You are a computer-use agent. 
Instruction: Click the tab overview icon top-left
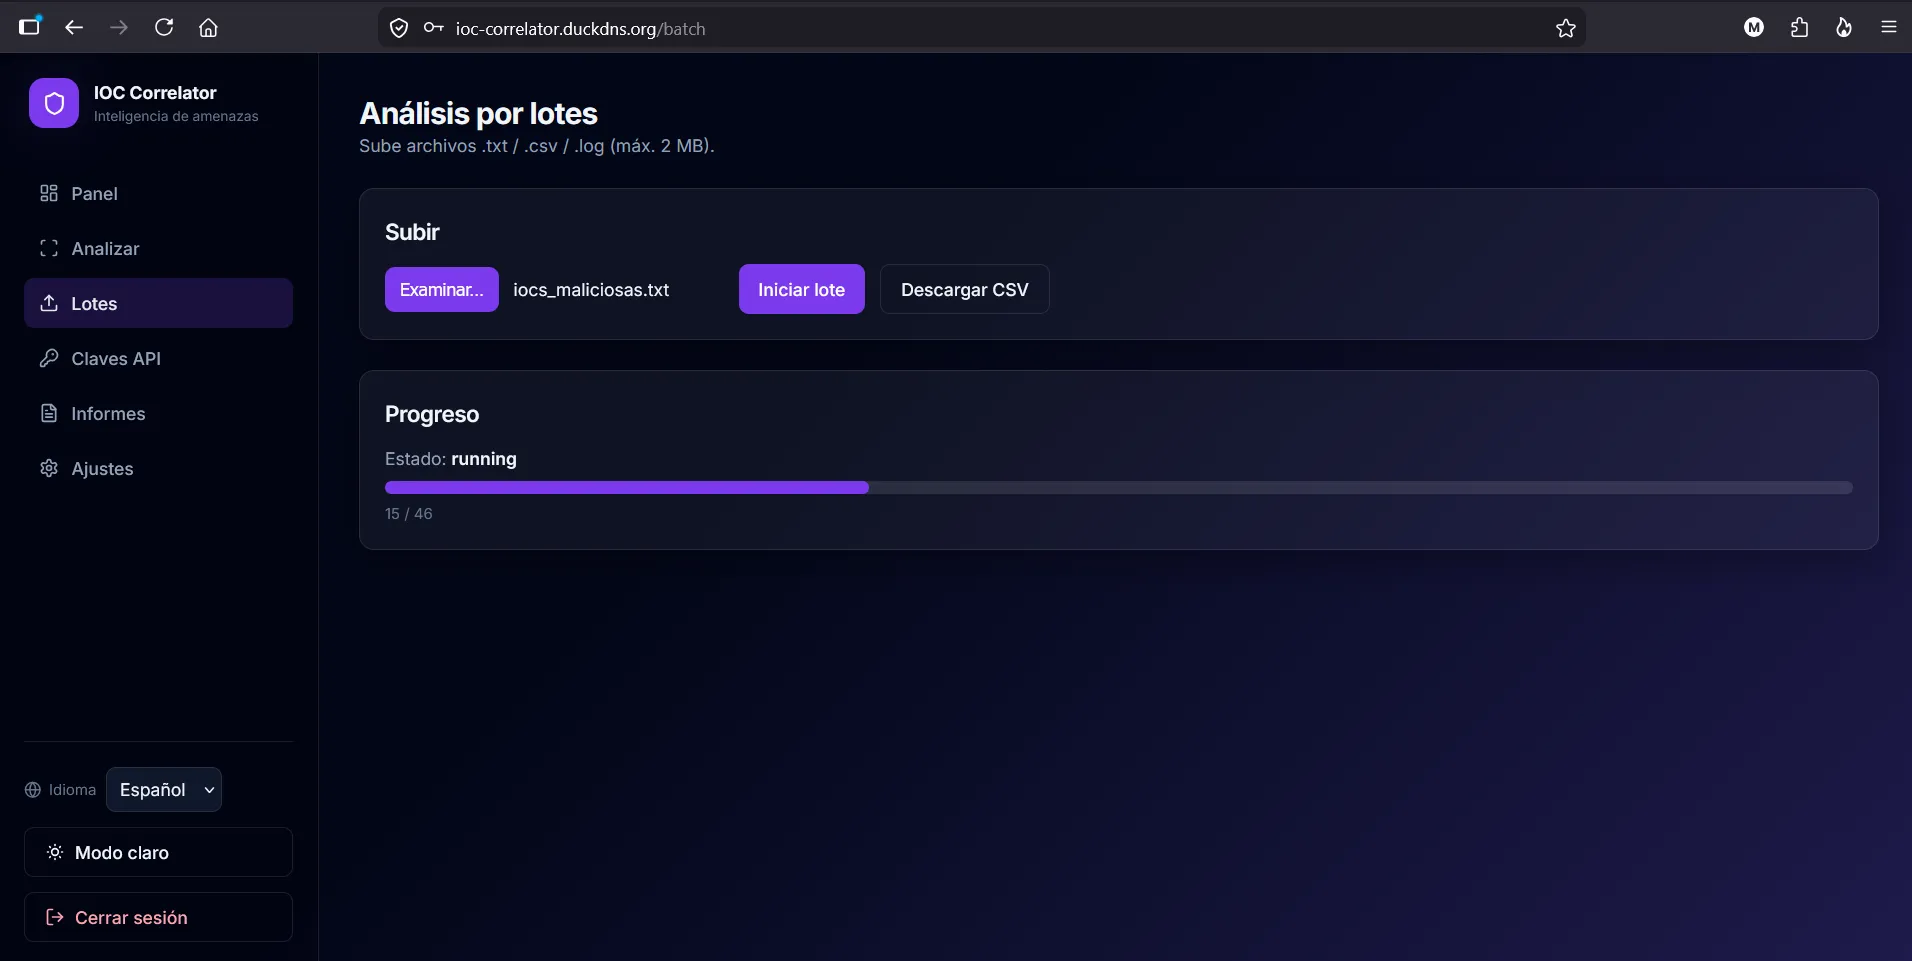(30, 27)
